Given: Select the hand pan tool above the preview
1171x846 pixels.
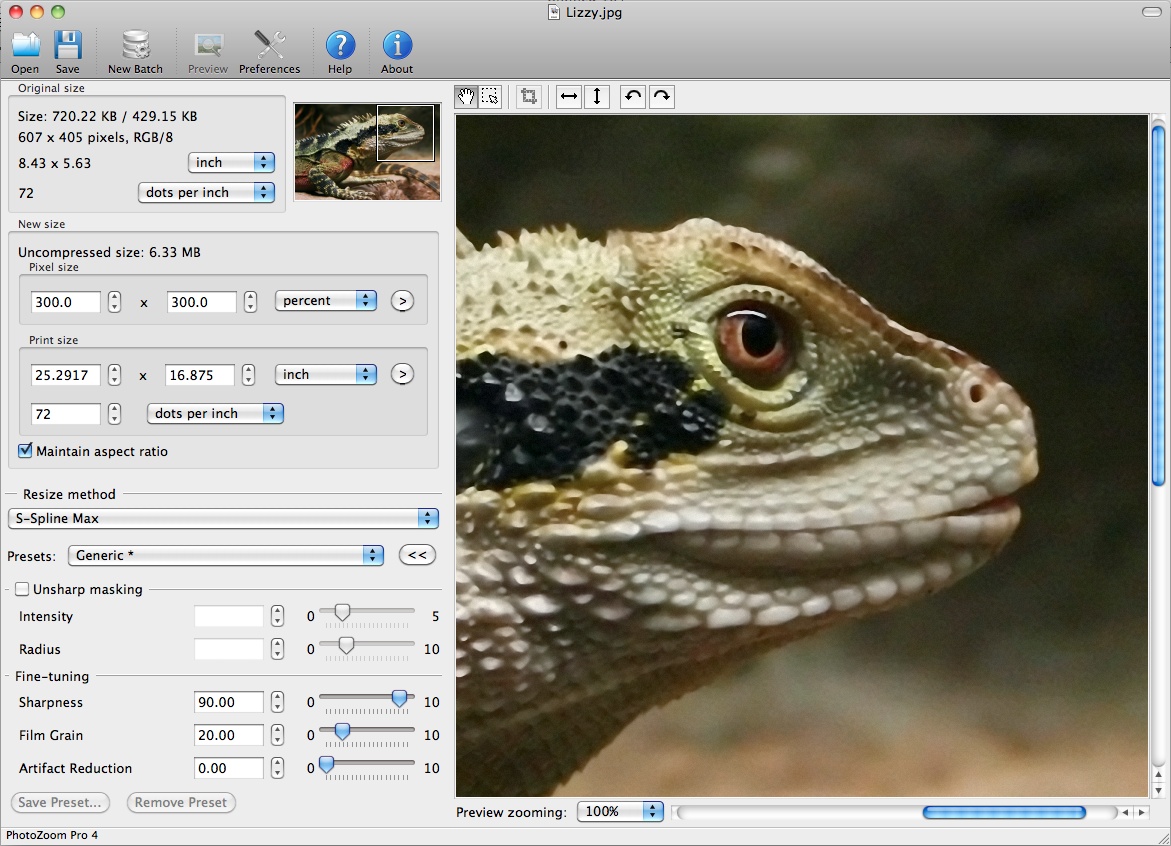Looking at the screenshot, I should pos(465,96).
